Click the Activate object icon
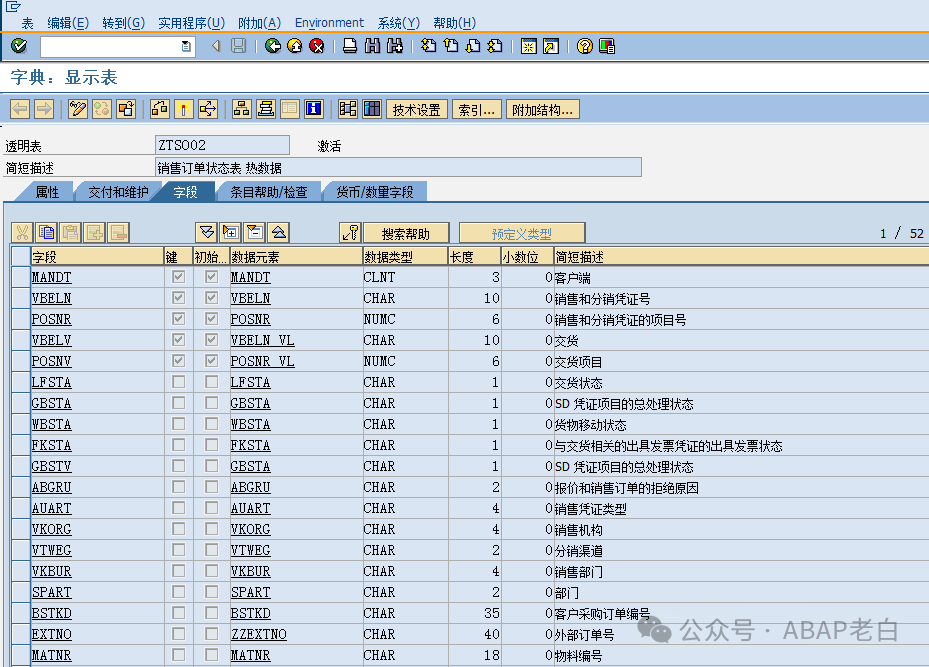The image size is (929, 667). point(184,109)
